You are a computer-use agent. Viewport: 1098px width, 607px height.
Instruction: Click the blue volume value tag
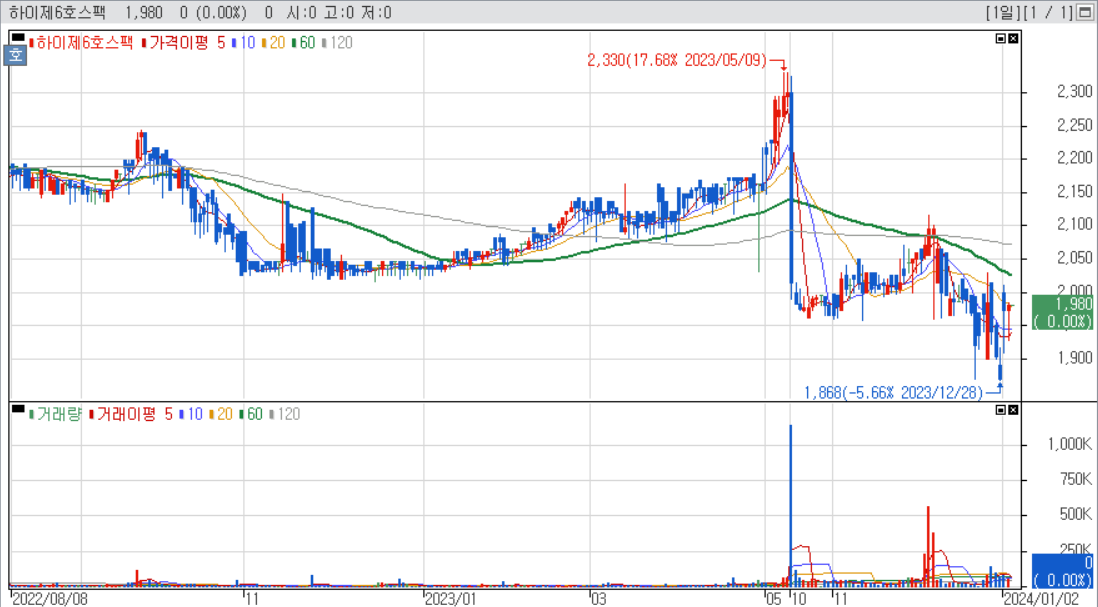1062,571
